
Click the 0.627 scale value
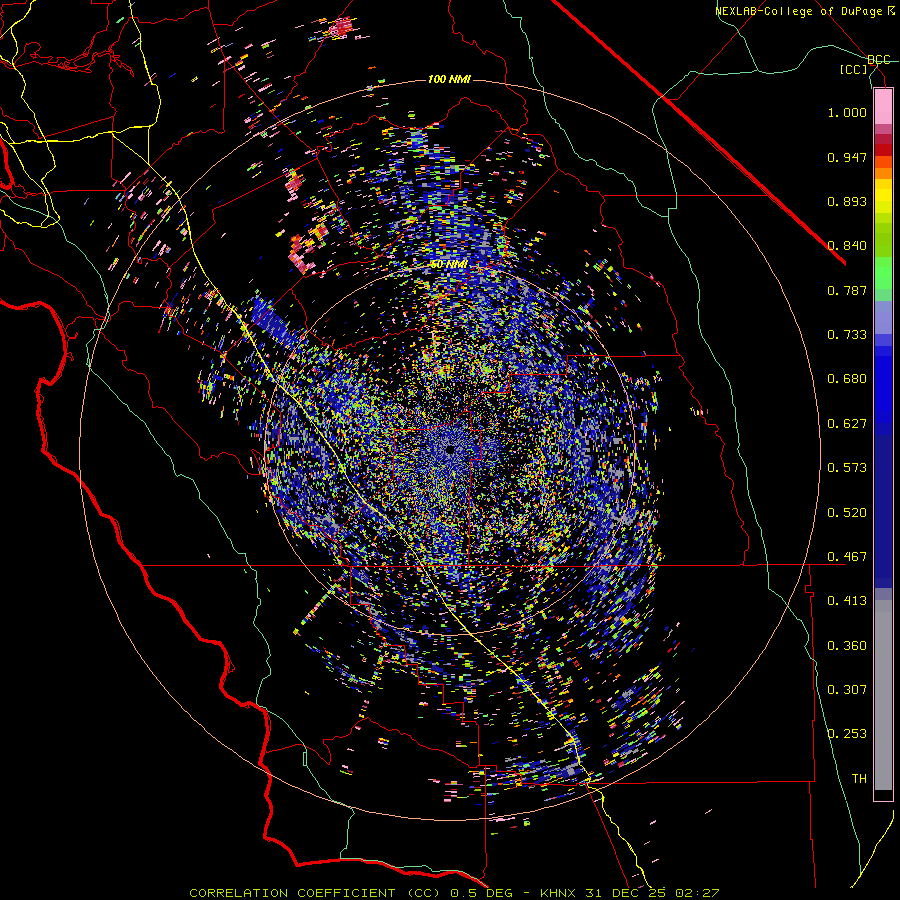click(847, 424)
